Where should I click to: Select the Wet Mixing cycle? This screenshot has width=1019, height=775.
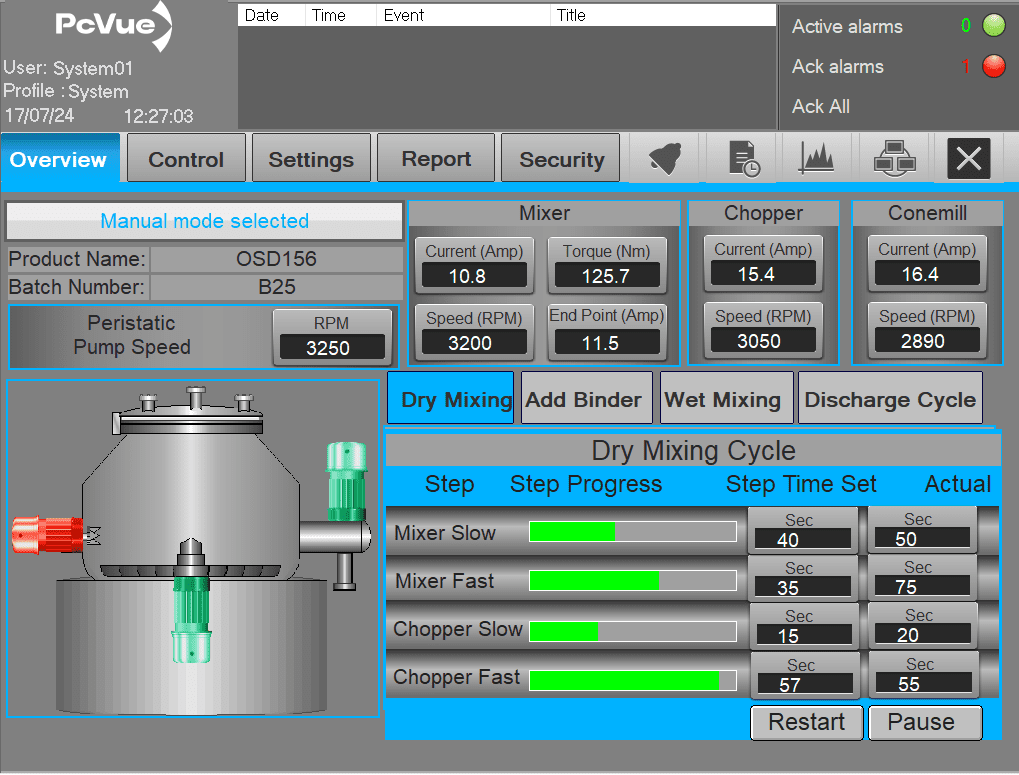(723, 400)
